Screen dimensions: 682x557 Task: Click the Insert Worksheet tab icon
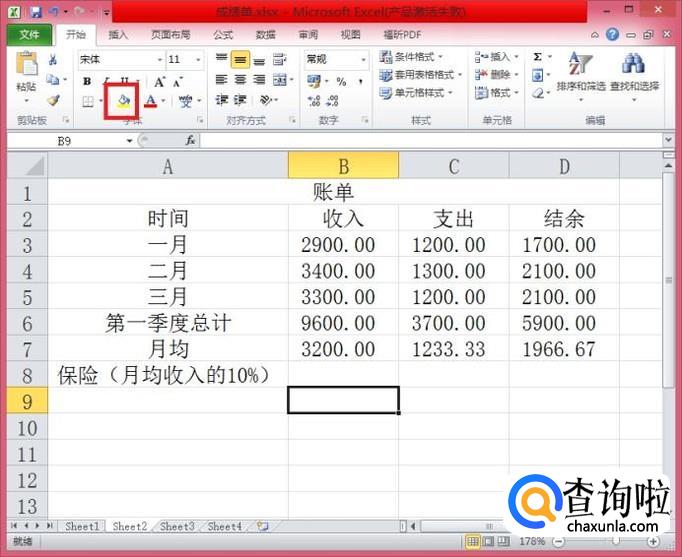pos(262,526)
